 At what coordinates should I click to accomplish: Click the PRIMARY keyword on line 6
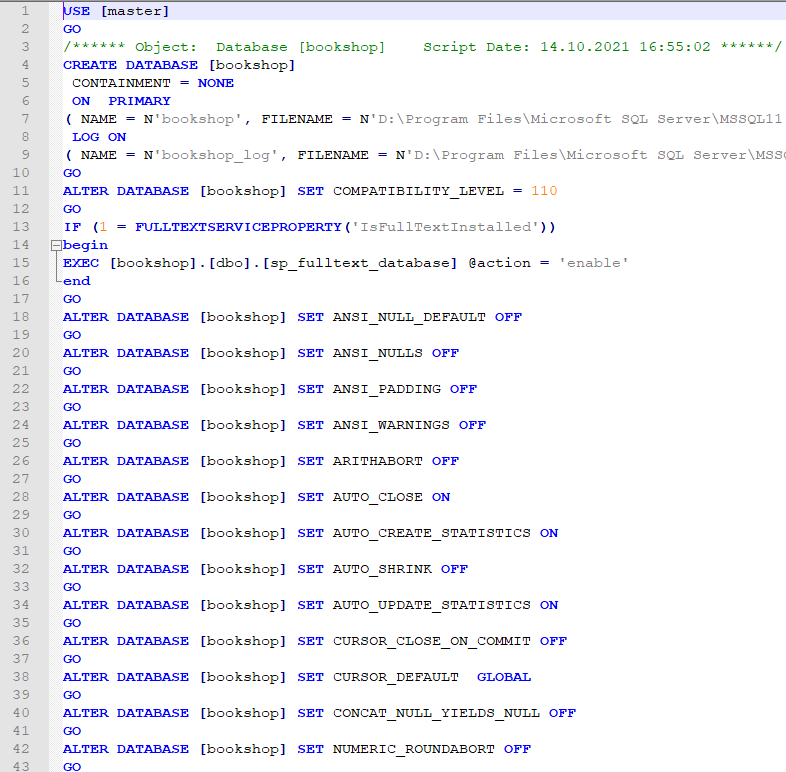pyautogui.click(x=140, y=101)
